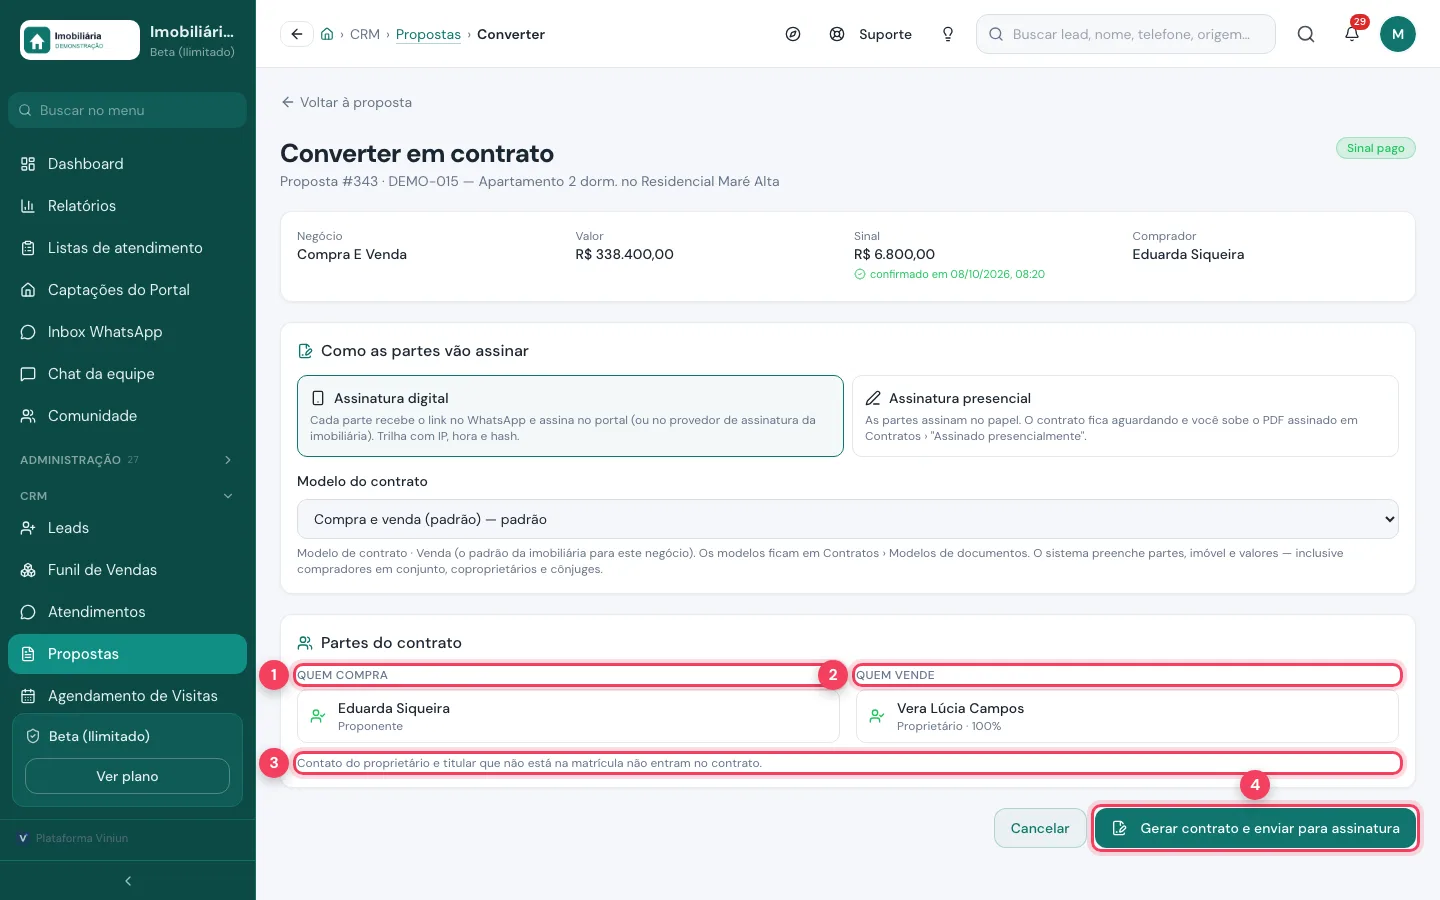
Task: Click the Comunidade people icon
Action: (x=28, y=416)
